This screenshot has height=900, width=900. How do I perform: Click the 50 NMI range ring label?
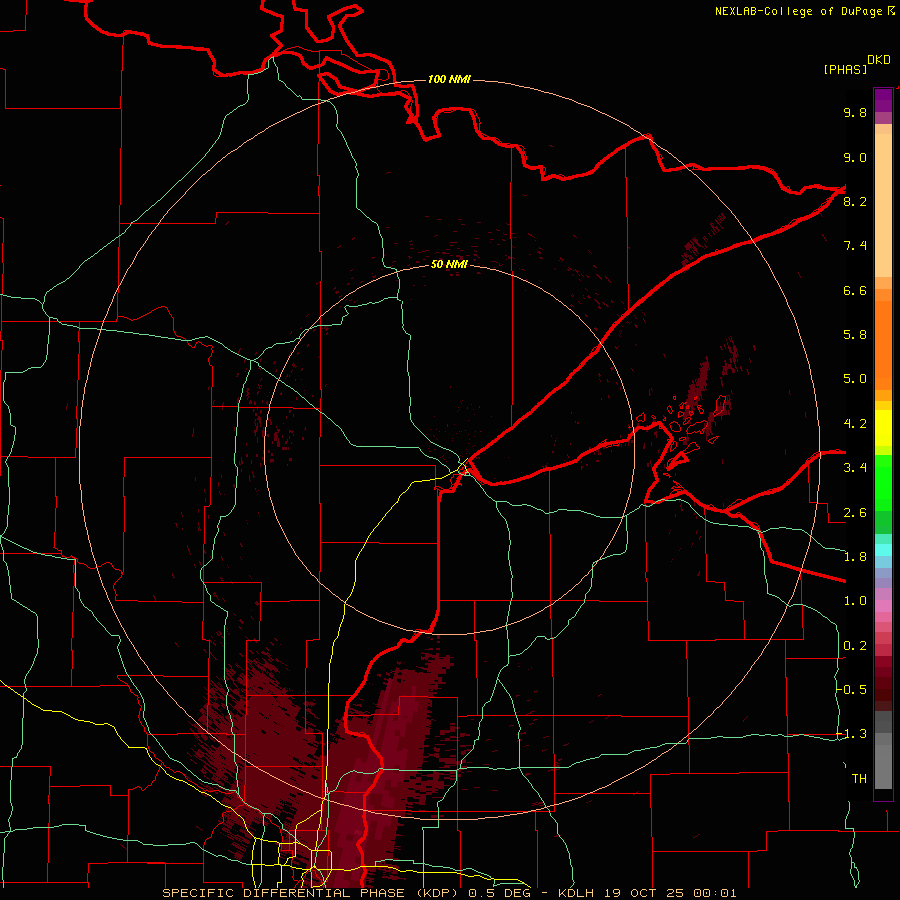449,264
